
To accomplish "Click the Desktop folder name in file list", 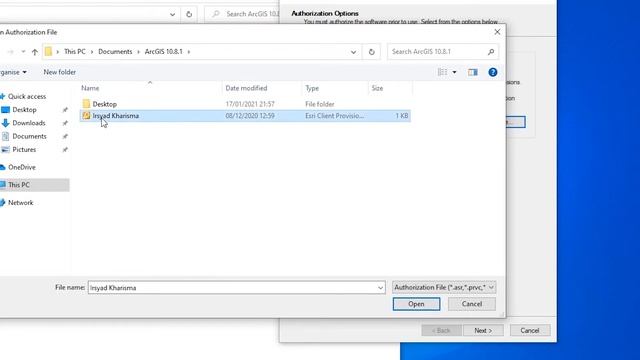I will click(x=104, y=104).
